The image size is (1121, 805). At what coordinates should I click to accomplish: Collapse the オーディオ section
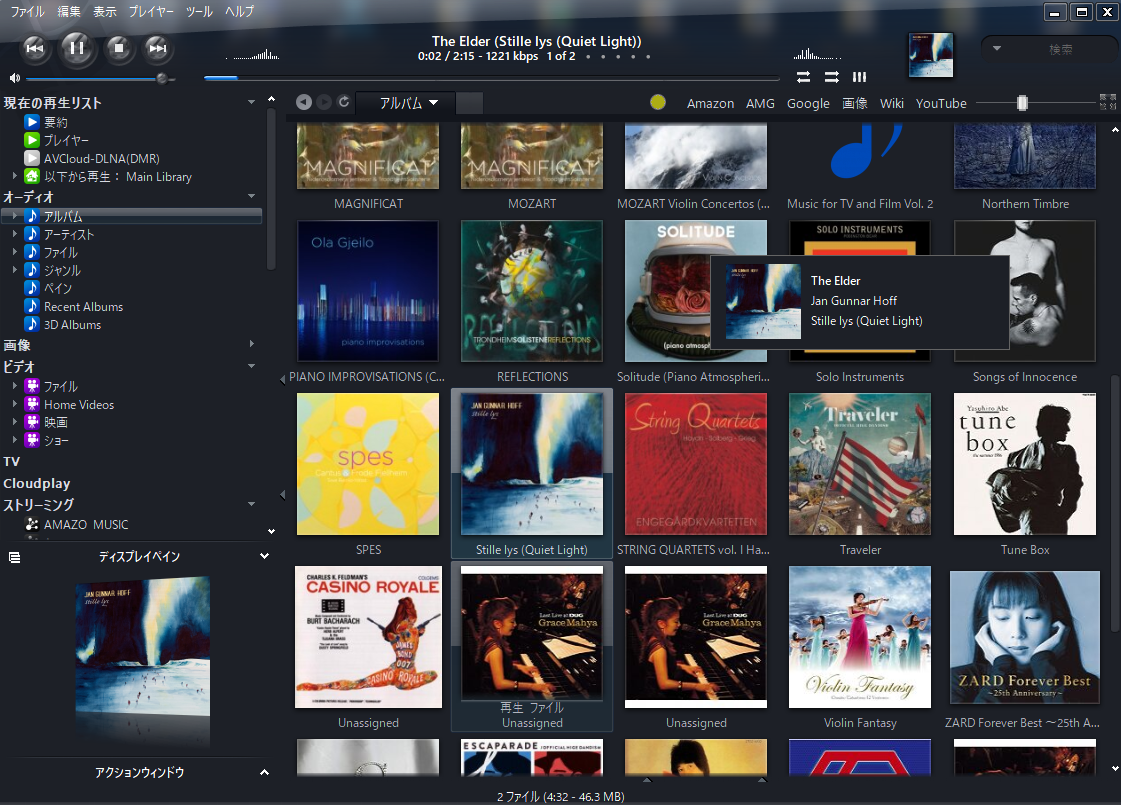point(252,197)
